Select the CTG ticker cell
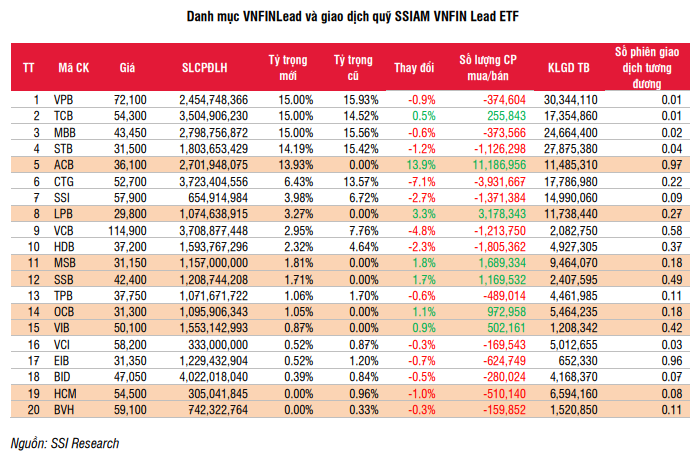Image resolution: width=694 pixels, height=458 pixels. pyautogui.click(x=64, y=181)
